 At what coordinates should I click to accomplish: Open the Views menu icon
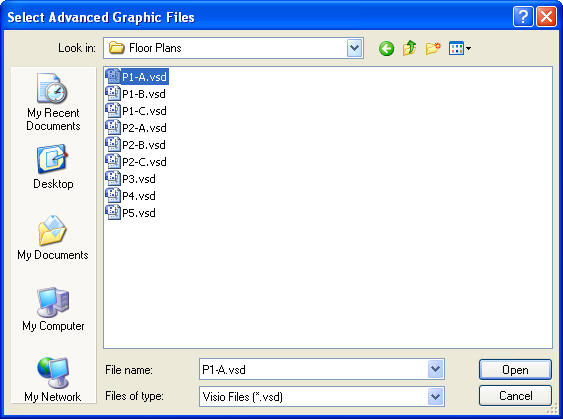pos(460,48)
